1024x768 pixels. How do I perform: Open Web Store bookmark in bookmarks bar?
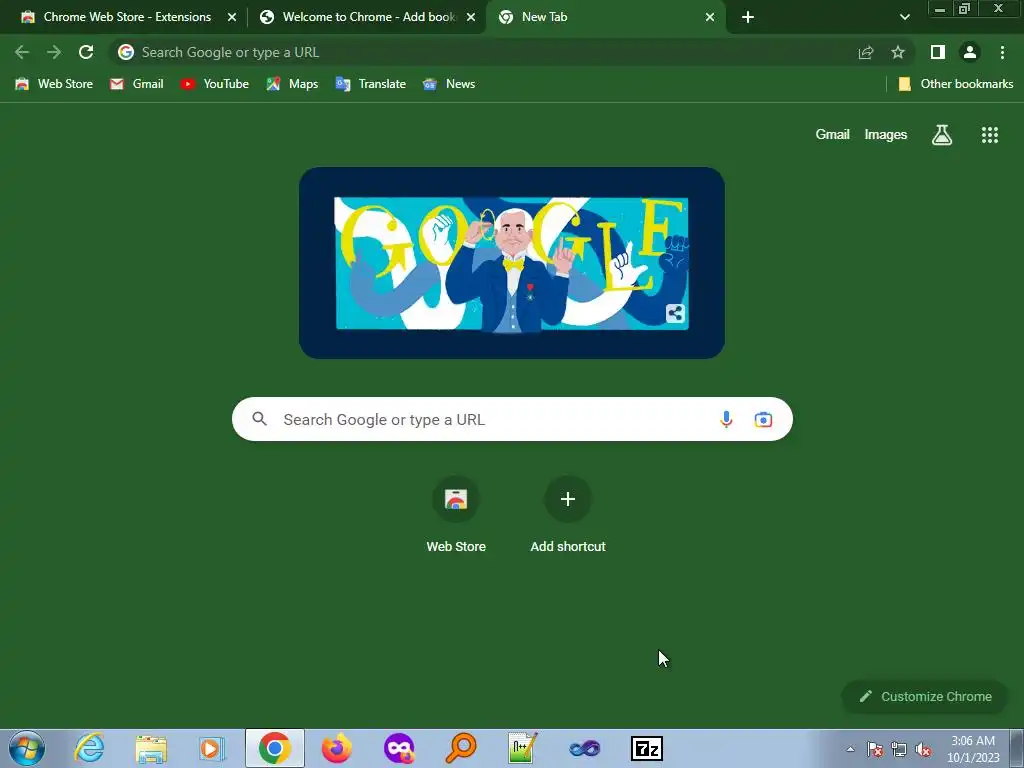(x=54, y=84)
